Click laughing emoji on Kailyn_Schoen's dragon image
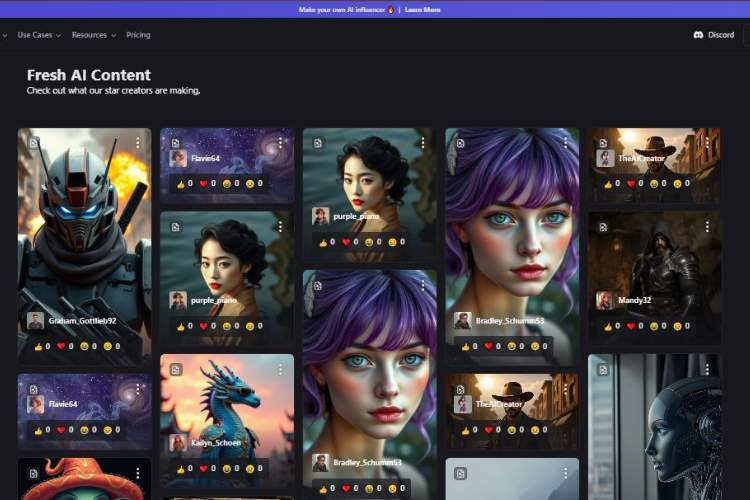 click(x=227, y=467)
